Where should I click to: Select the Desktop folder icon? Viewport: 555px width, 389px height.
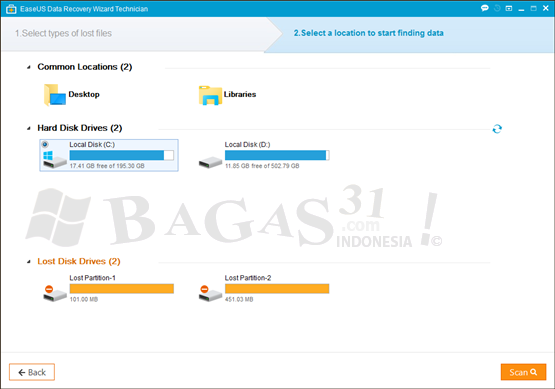(55, 95)
